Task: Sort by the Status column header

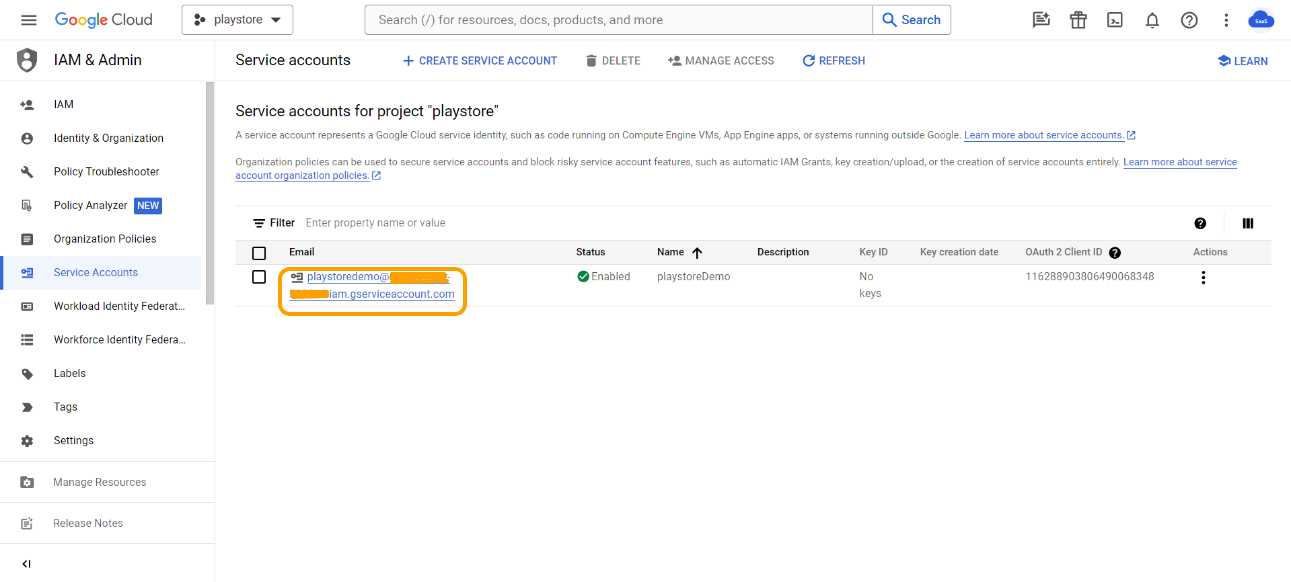Action: point(590,252)
